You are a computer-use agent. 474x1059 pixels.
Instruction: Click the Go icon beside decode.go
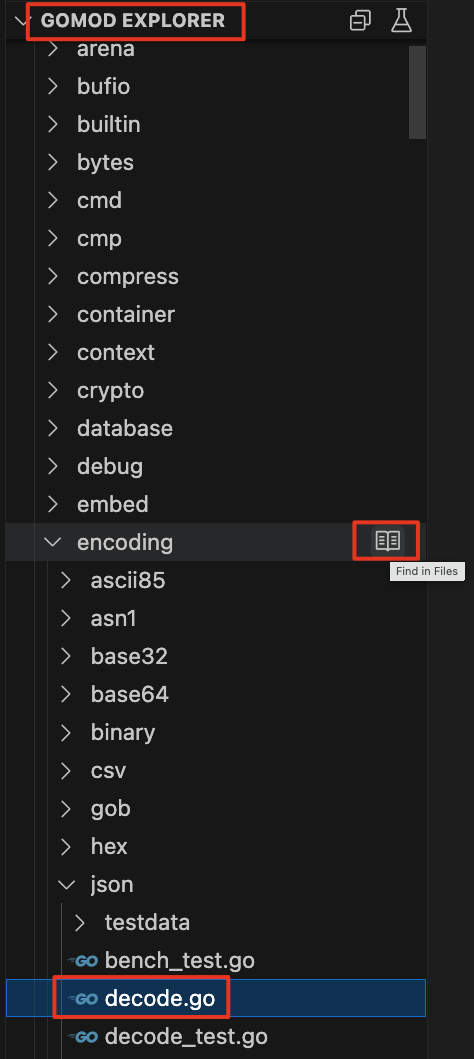pos(83,998)
